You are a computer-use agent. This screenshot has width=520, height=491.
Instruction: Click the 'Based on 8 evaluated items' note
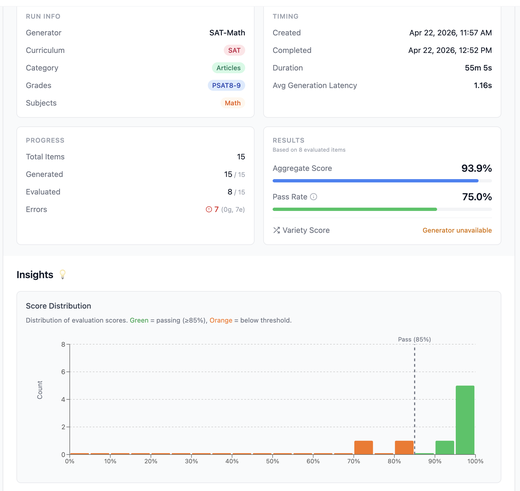309,150
